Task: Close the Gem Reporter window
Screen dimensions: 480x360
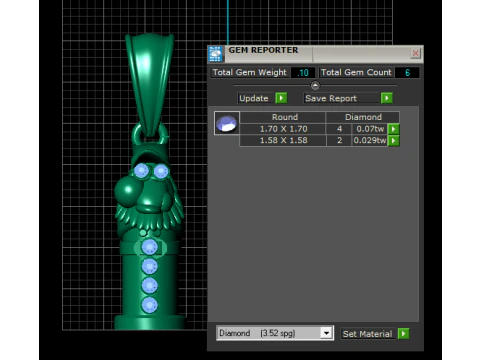Action: pos(415,53)
